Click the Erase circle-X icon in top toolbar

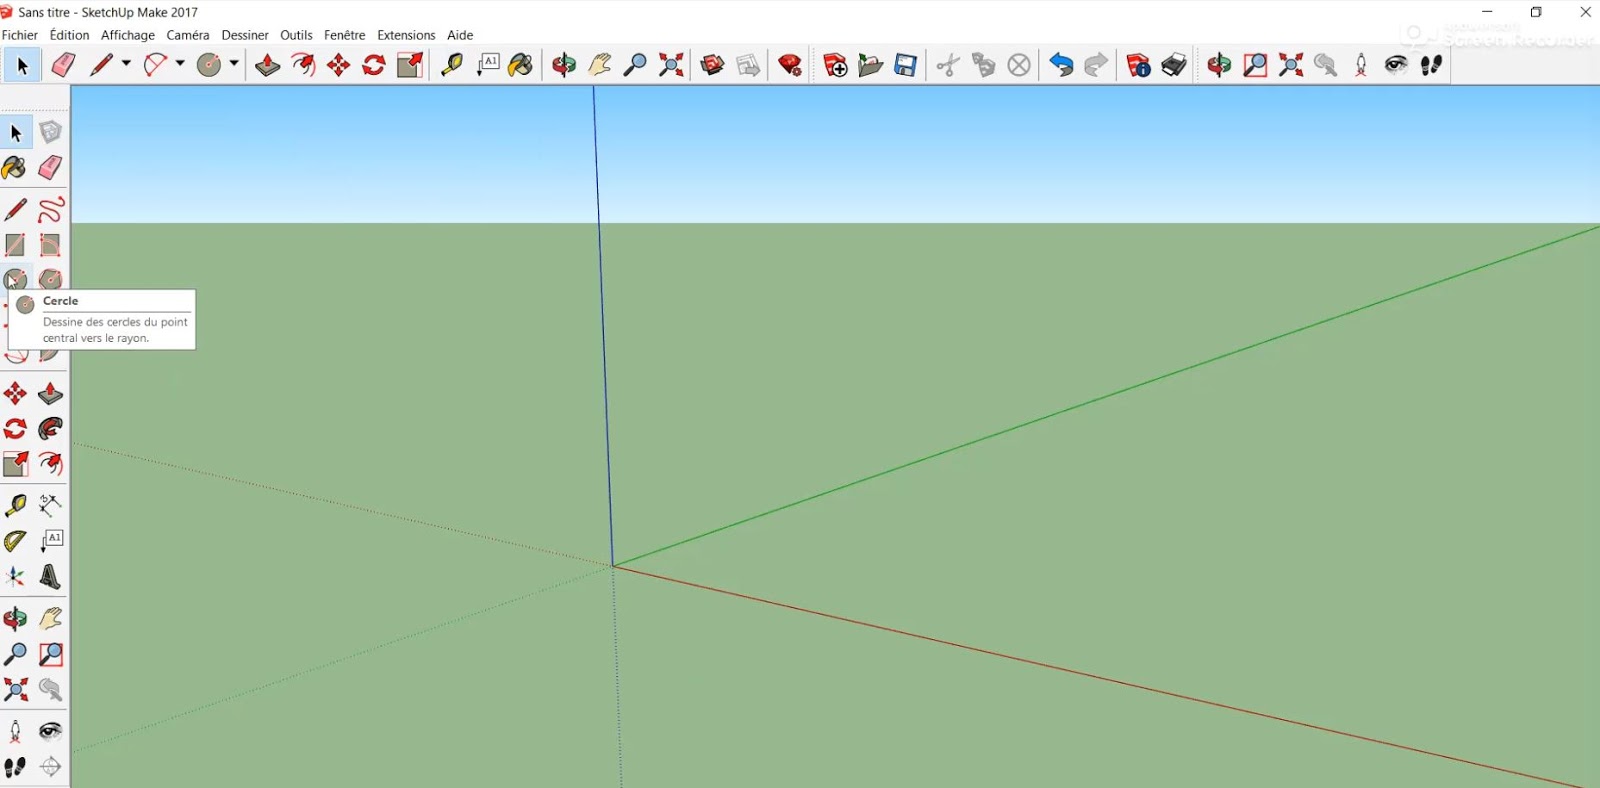(x=1019, y=65)
